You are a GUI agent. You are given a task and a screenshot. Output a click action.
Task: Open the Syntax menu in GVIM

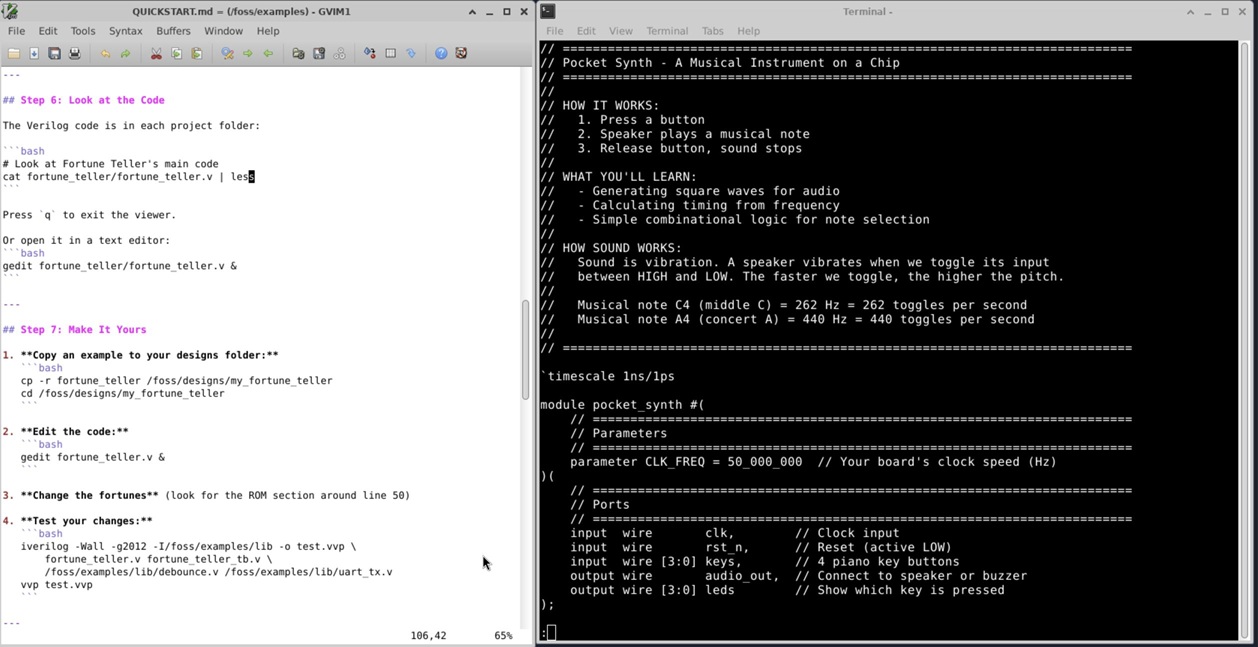pos(125,31)
